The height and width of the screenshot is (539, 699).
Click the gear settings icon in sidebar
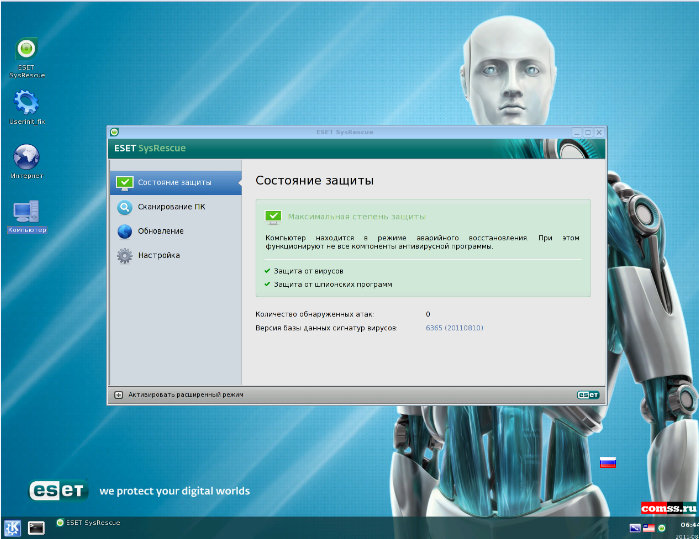(x=124, y=255)
